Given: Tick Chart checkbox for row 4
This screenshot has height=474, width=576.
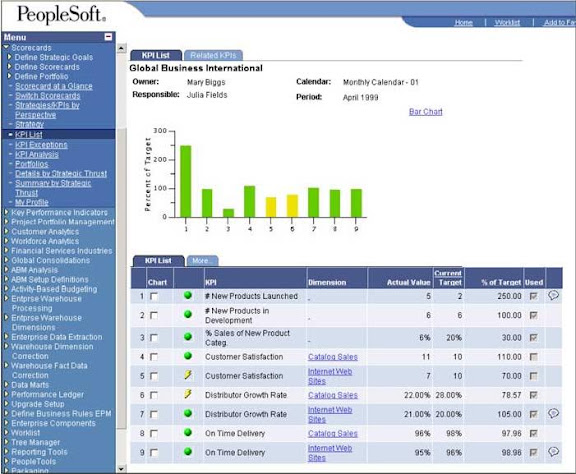Looking at the screenshot, I should pos(154,357).
